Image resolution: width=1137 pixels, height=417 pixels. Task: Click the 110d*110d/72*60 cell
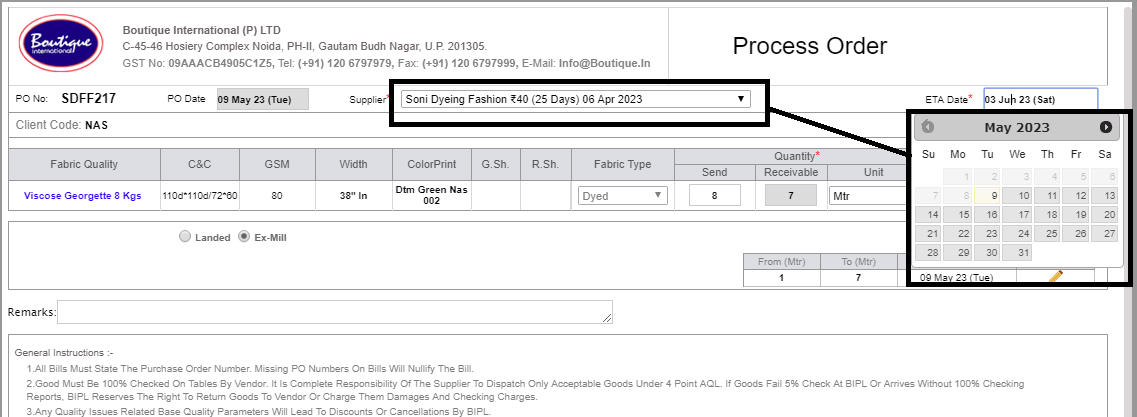tap(199, 196)
